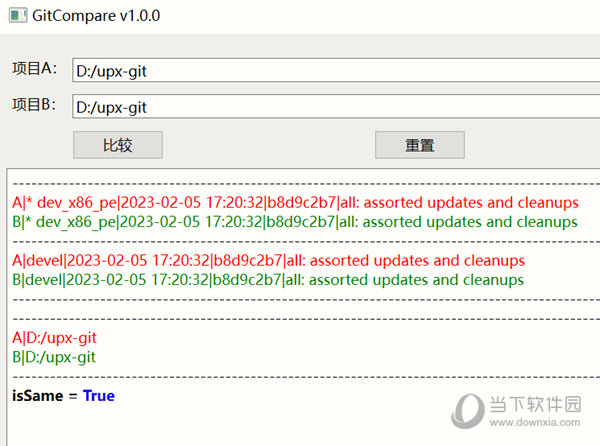Viewport: 600px width, 446px height.
Task: Click the 项目A path input field
Action: tap(336, 70)
